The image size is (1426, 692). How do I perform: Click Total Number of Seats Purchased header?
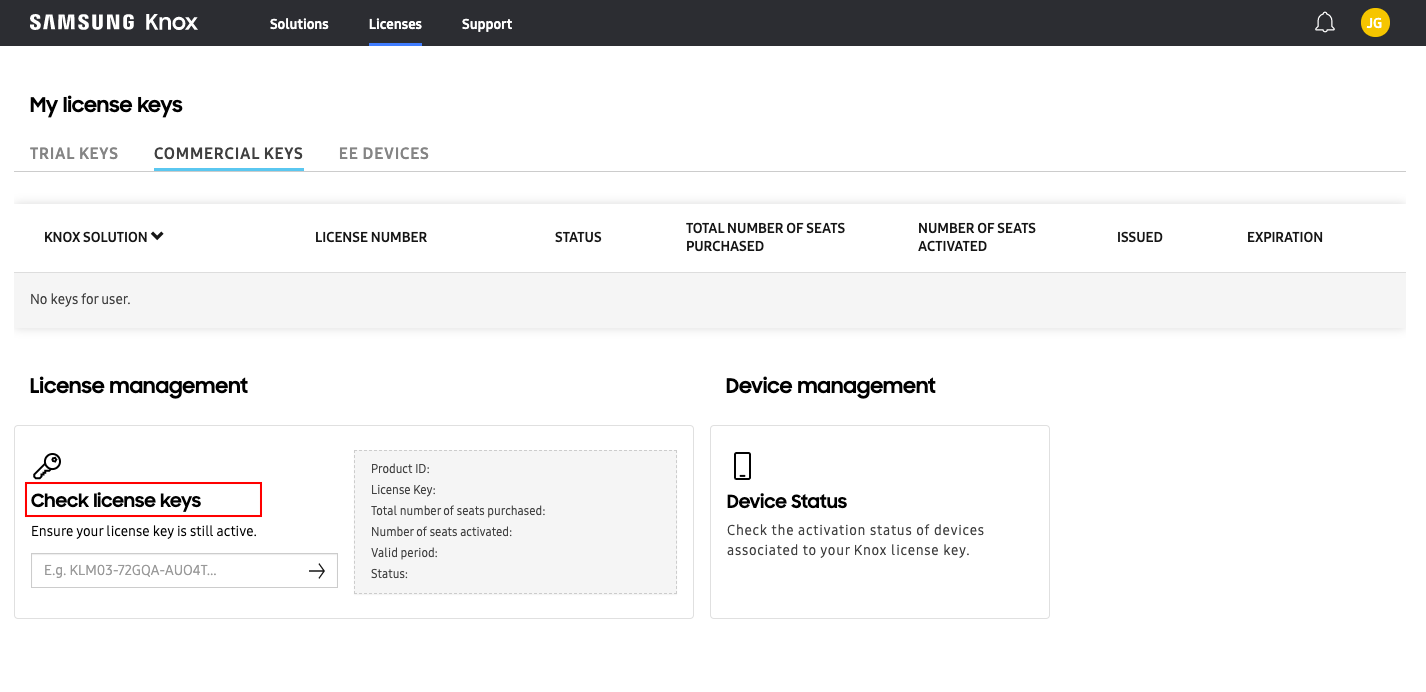(765, 237)
